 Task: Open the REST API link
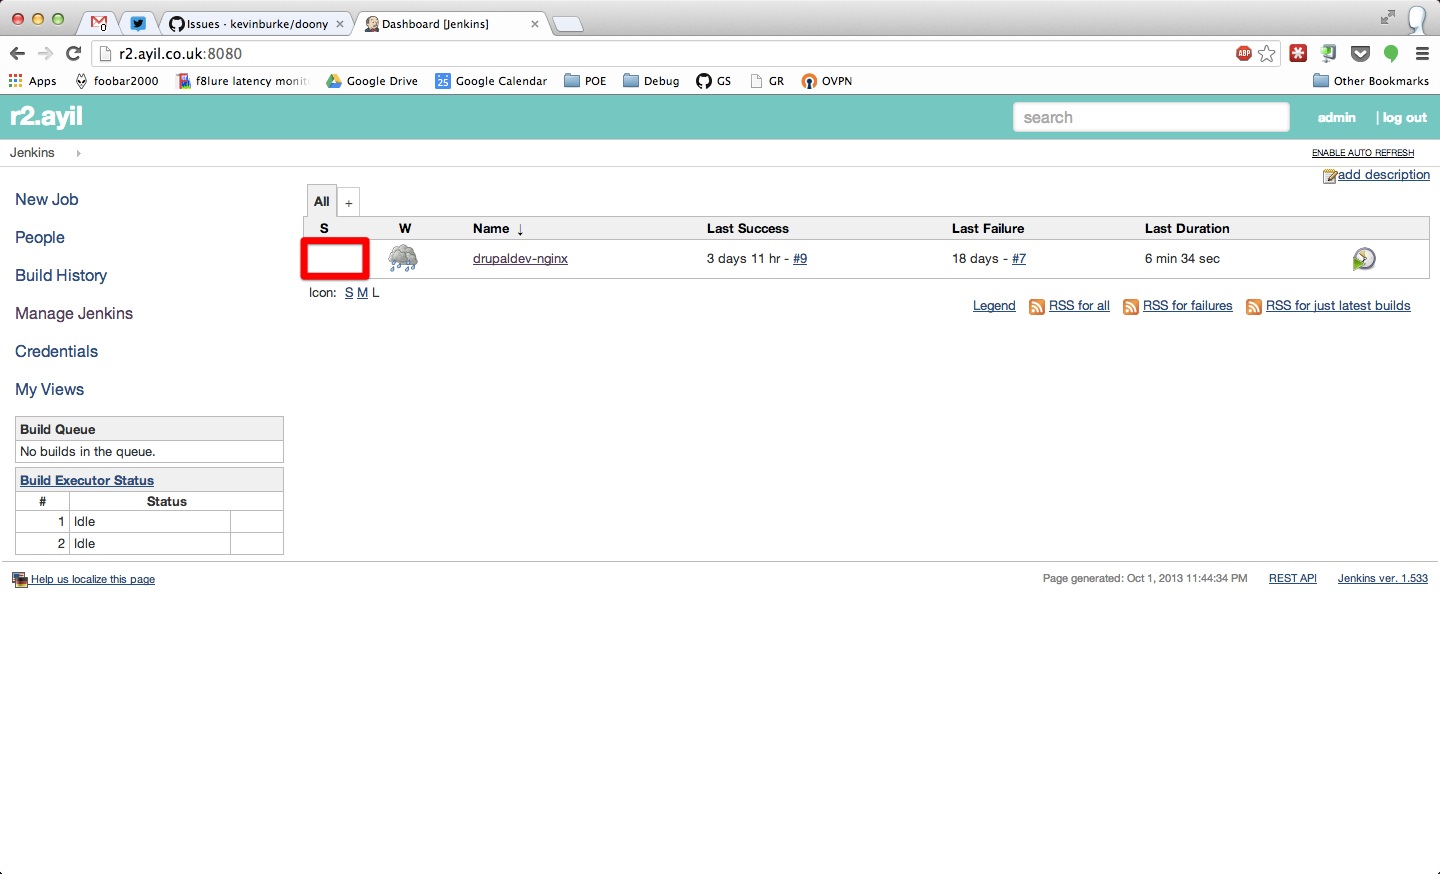click(1293, 579)
